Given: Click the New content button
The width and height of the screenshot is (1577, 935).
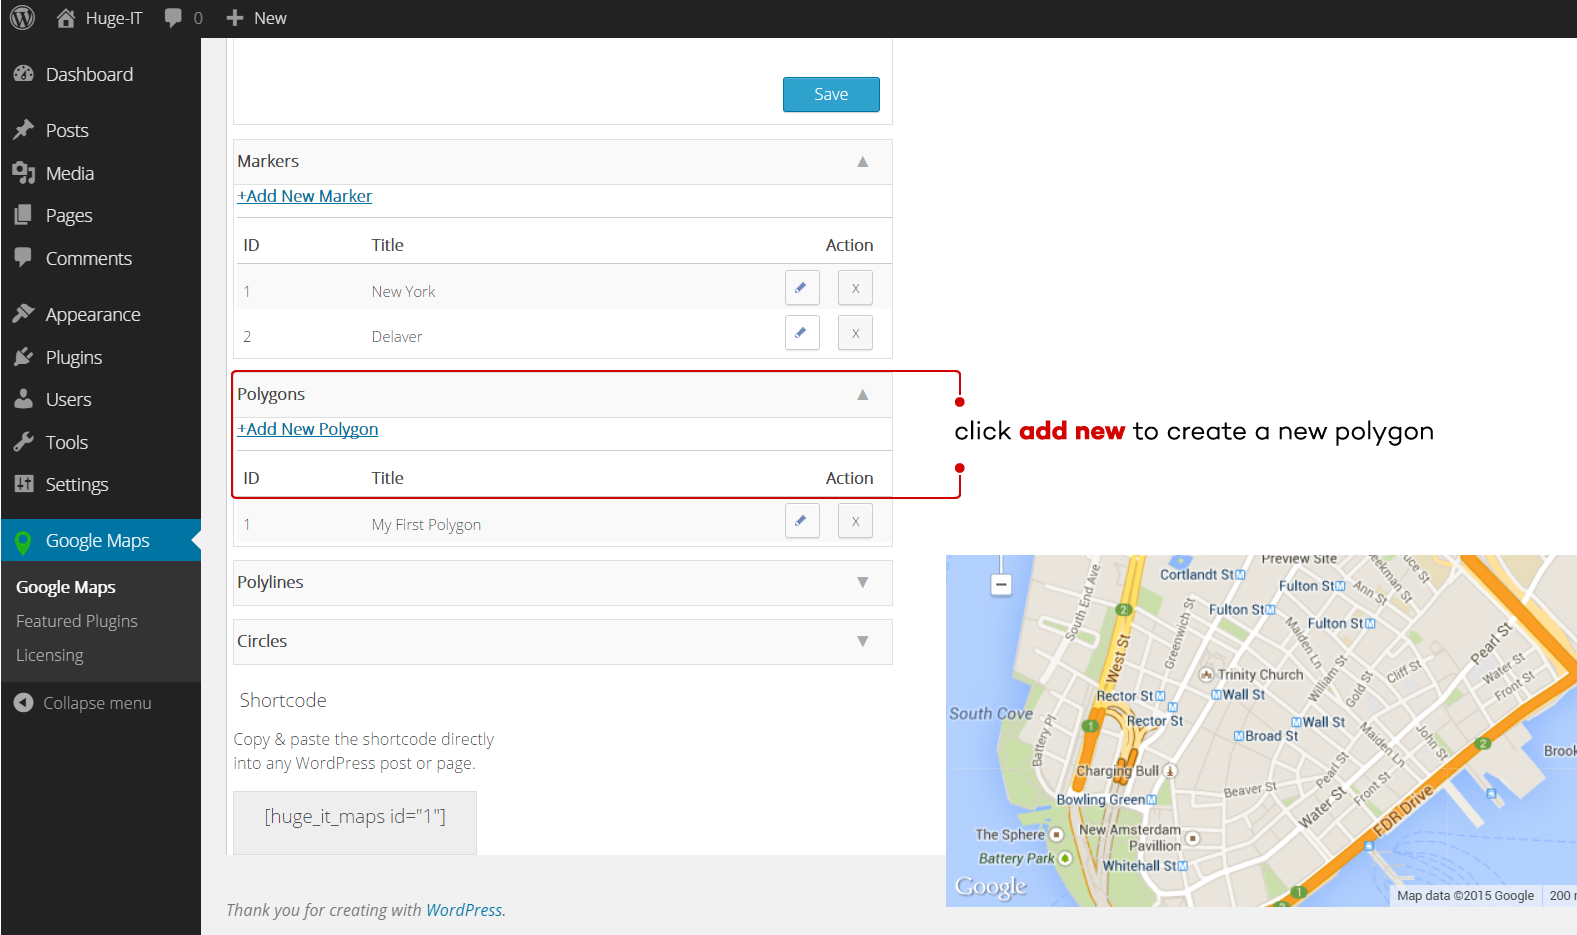Looking at the screenshot, I should (256, 18).
